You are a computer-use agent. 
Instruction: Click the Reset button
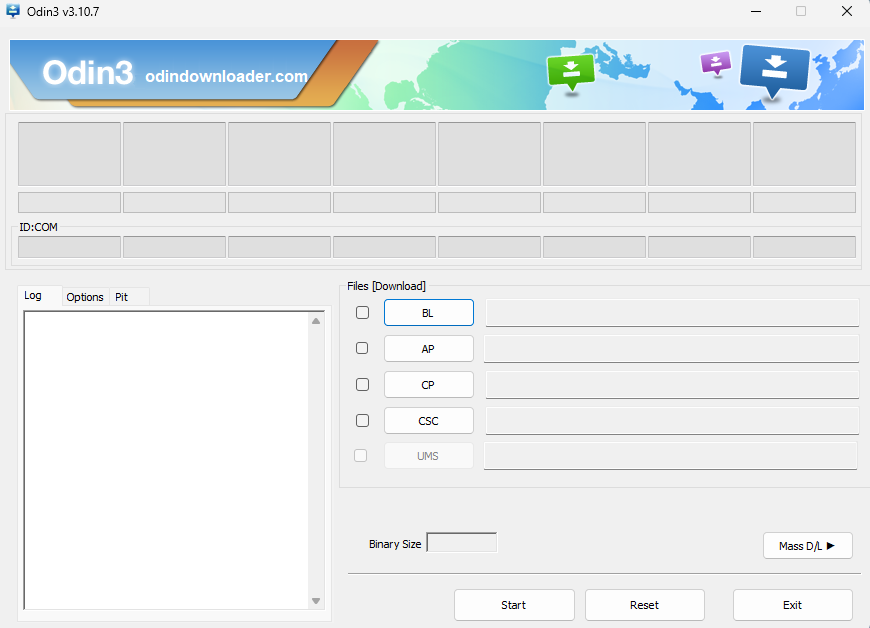[645, 605]
